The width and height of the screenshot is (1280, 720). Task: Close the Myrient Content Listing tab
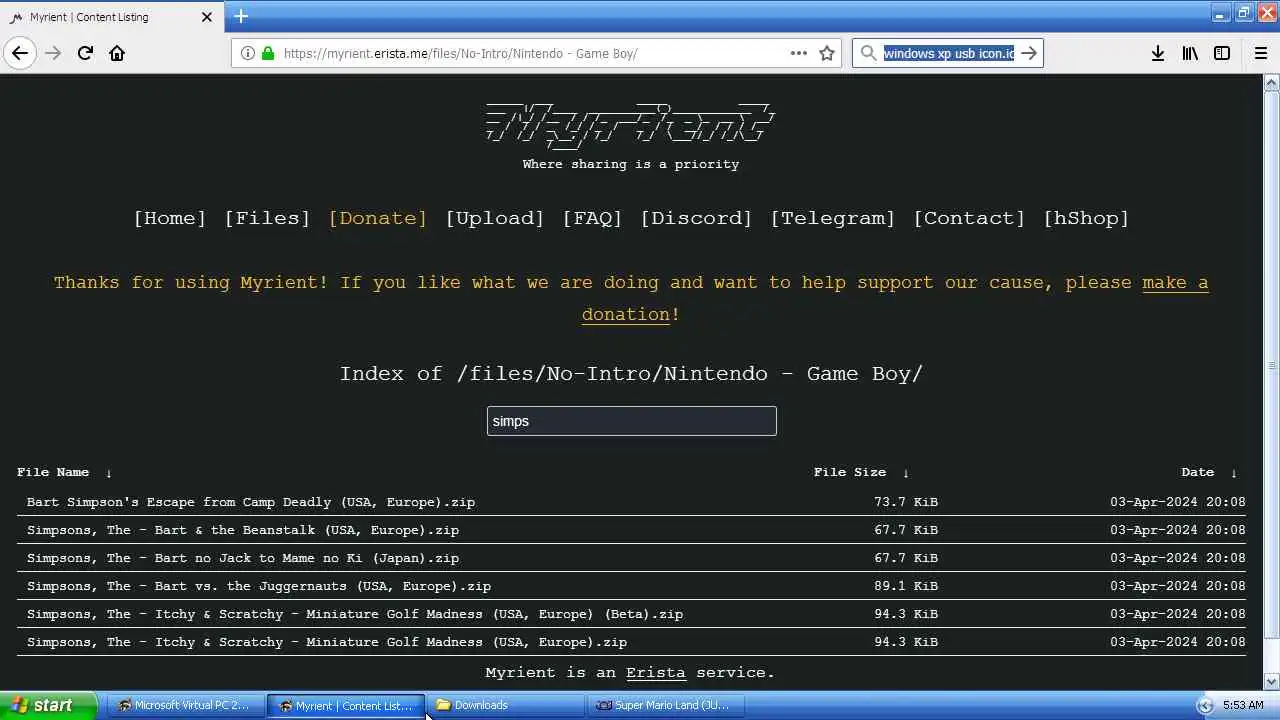click(207, 17)
